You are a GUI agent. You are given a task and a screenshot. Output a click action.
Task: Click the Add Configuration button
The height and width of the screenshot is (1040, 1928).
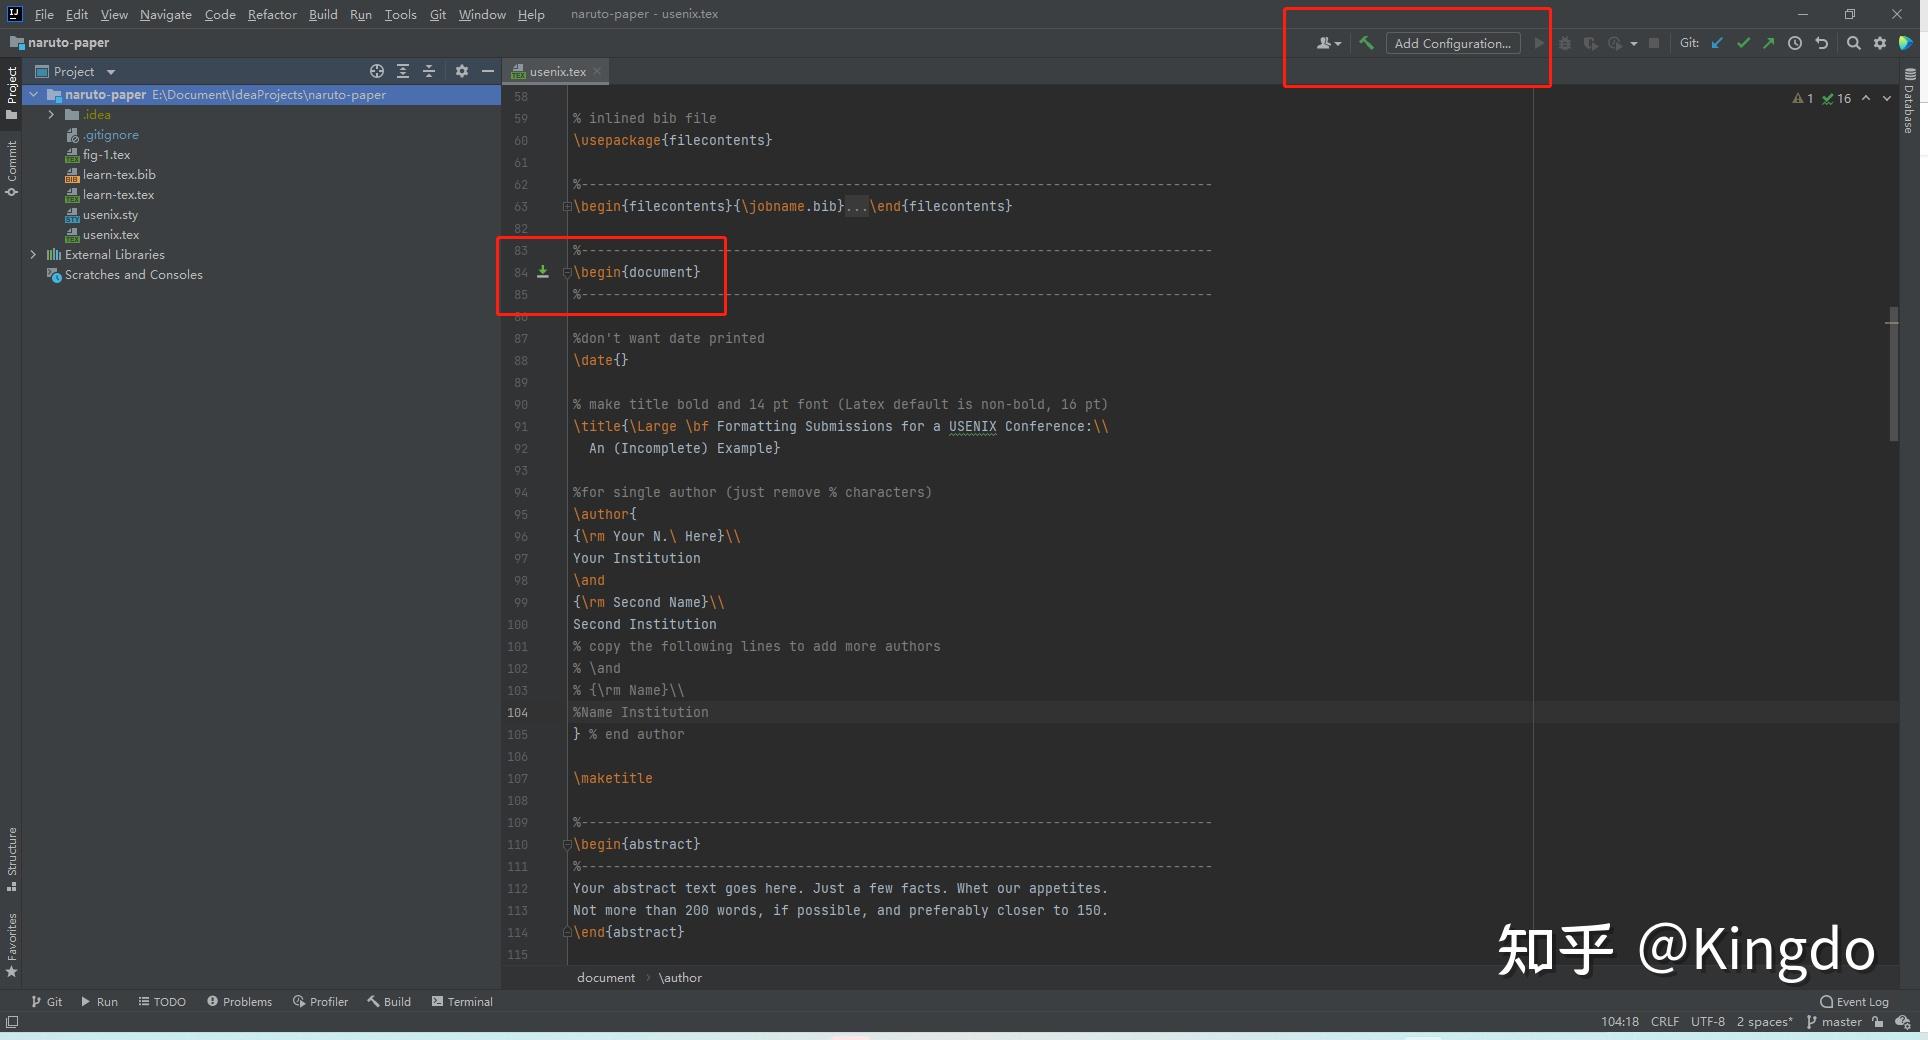tap(1452, 43)
